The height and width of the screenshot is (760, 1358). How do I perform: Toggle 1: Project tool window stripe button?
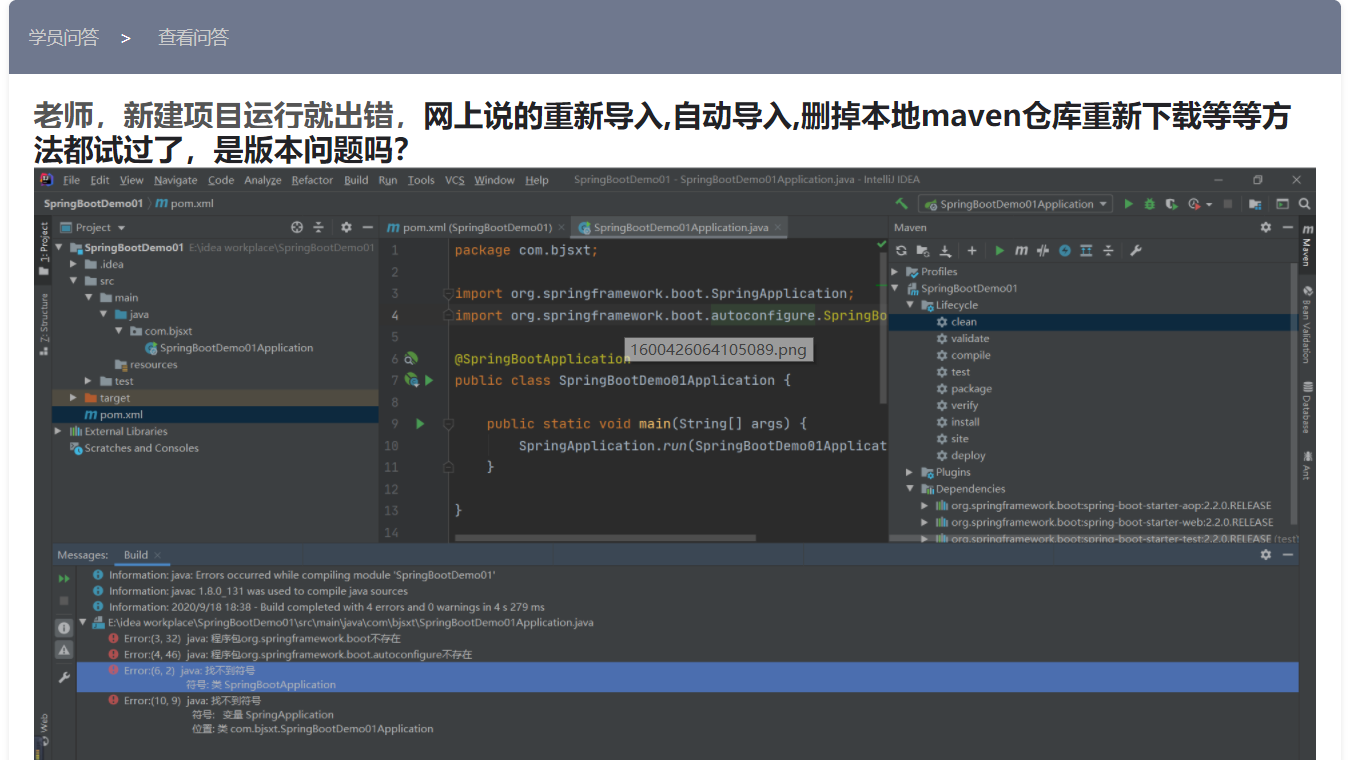43,249
